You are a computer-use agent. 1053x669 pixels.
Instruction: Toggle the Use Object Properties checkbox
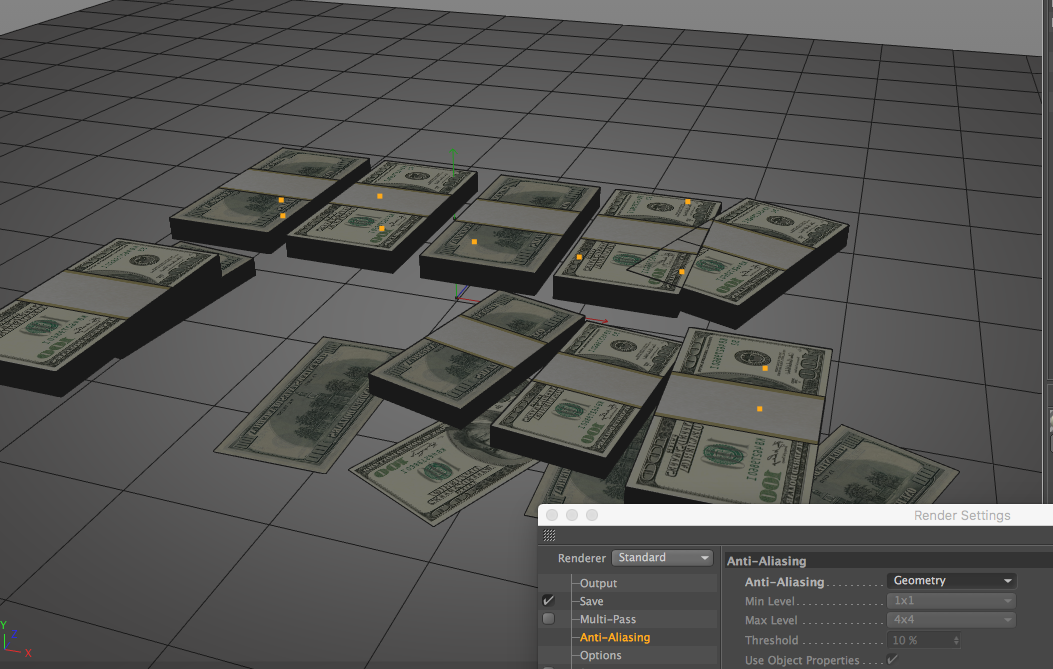[x=892, y=660]
